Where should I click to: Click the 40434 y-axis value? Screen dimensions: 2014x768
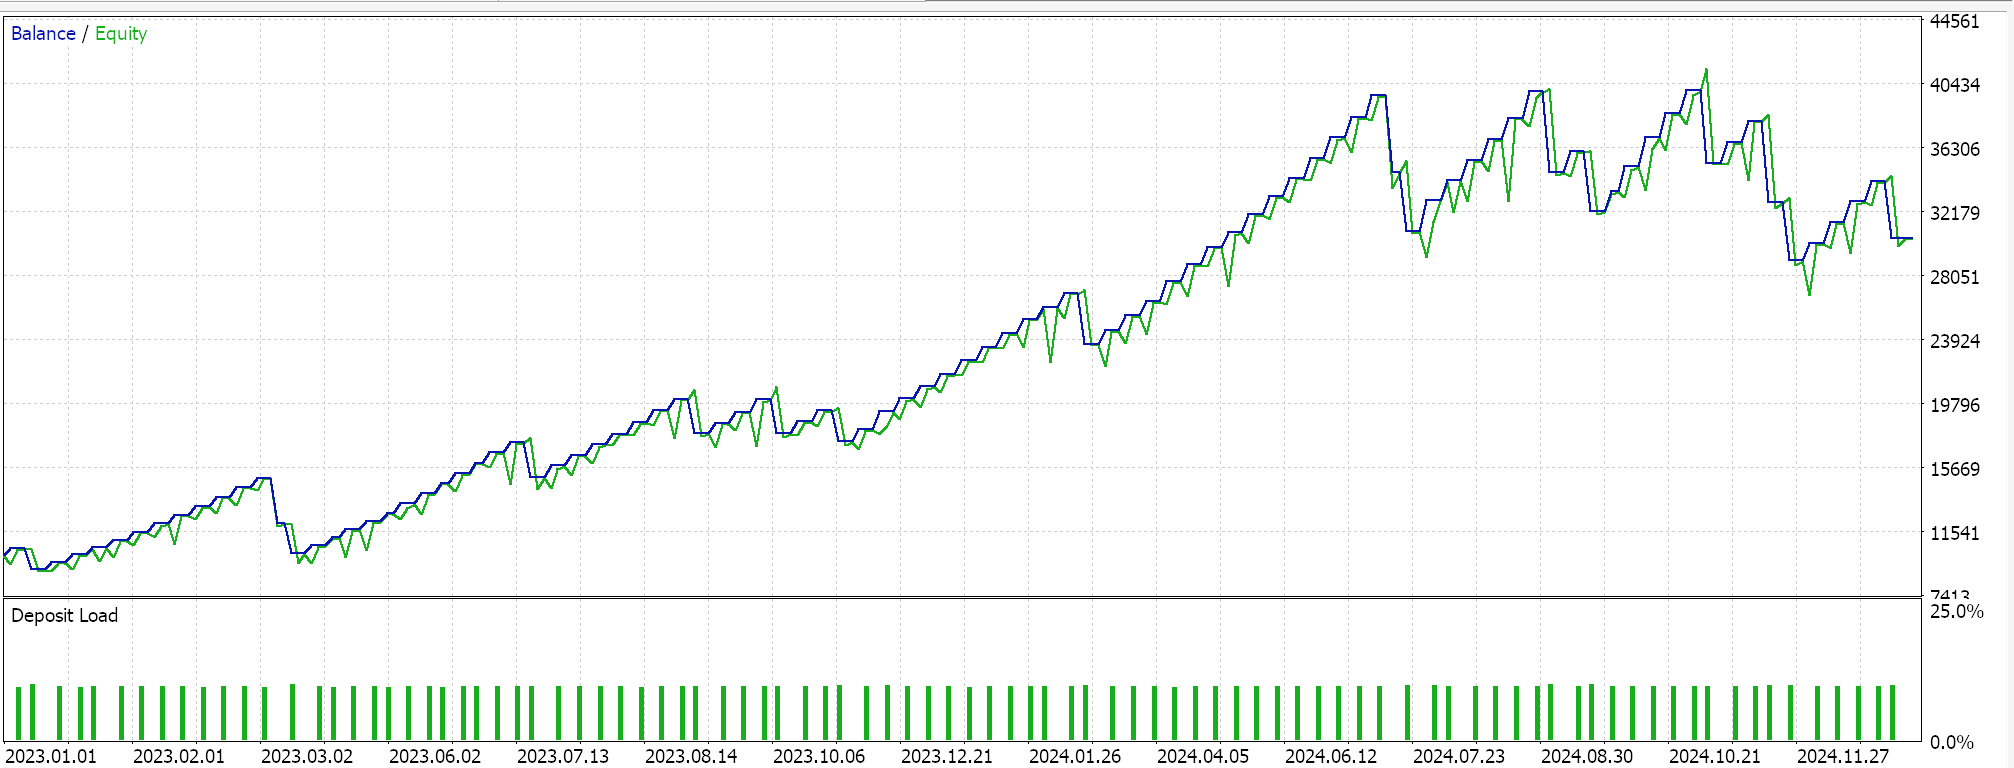[1954, 85]
